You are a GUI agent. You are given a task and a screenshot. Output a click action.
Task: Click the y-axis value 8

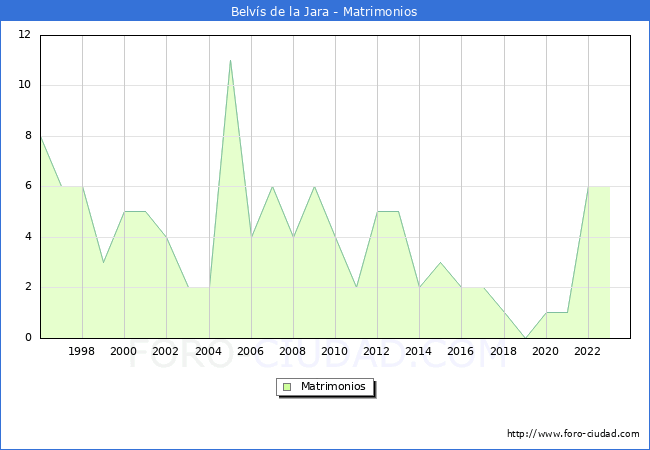[28, 135]
